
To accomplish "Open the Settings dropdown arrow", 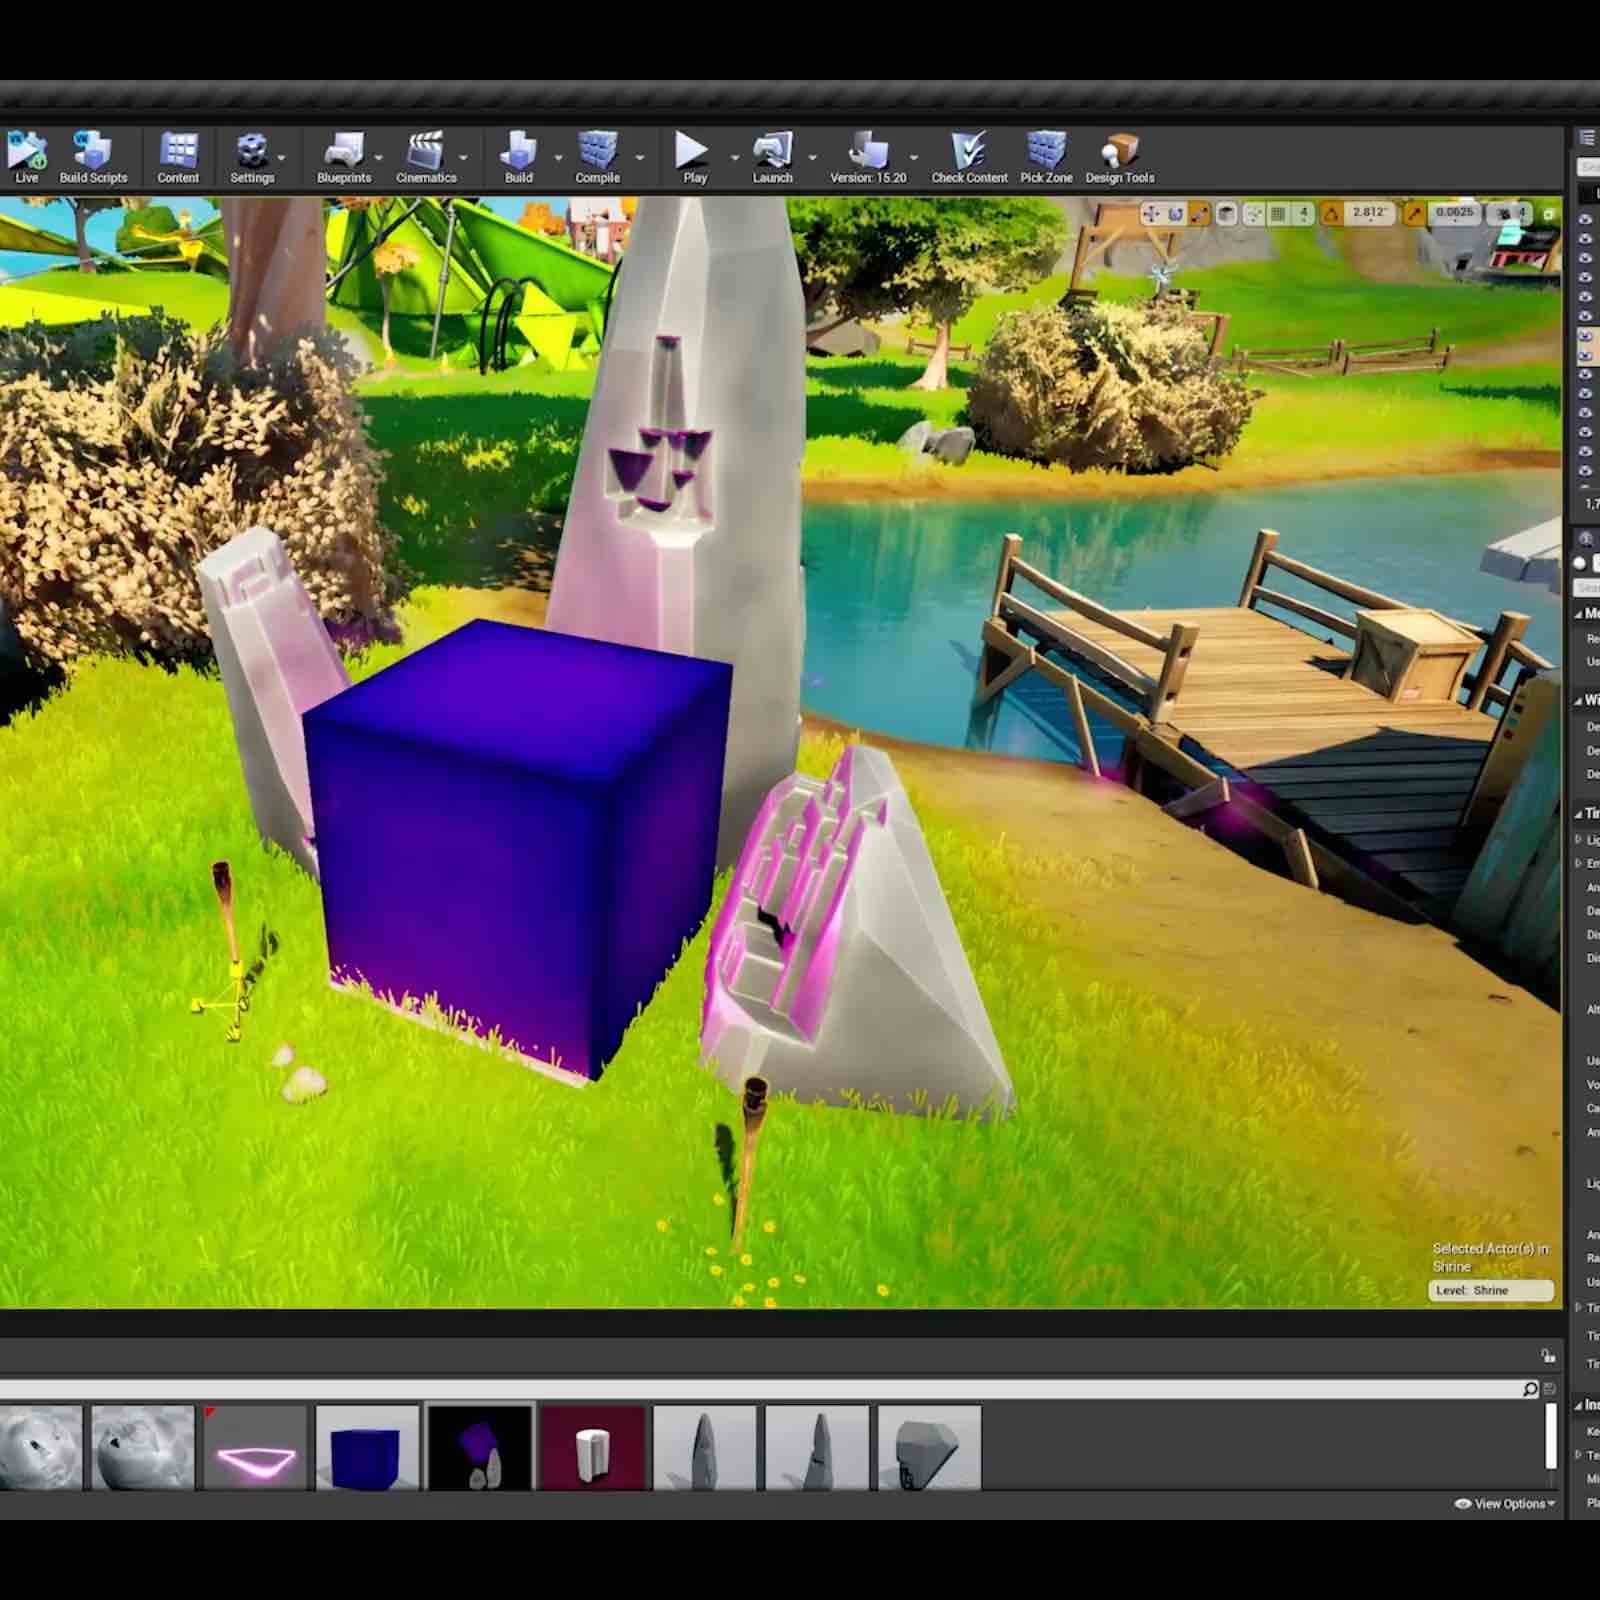I will pos(282,158).
